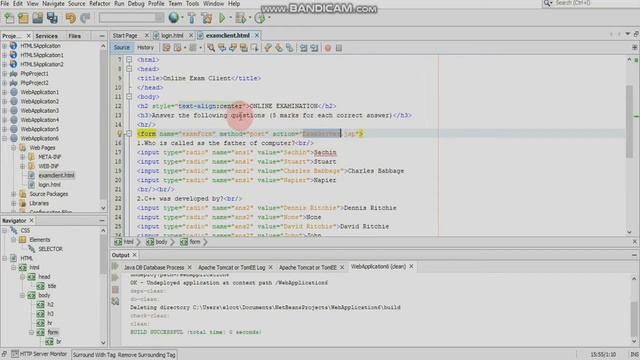Click the Undo arrow icon

pyautogui.click(x=71, y=18)
